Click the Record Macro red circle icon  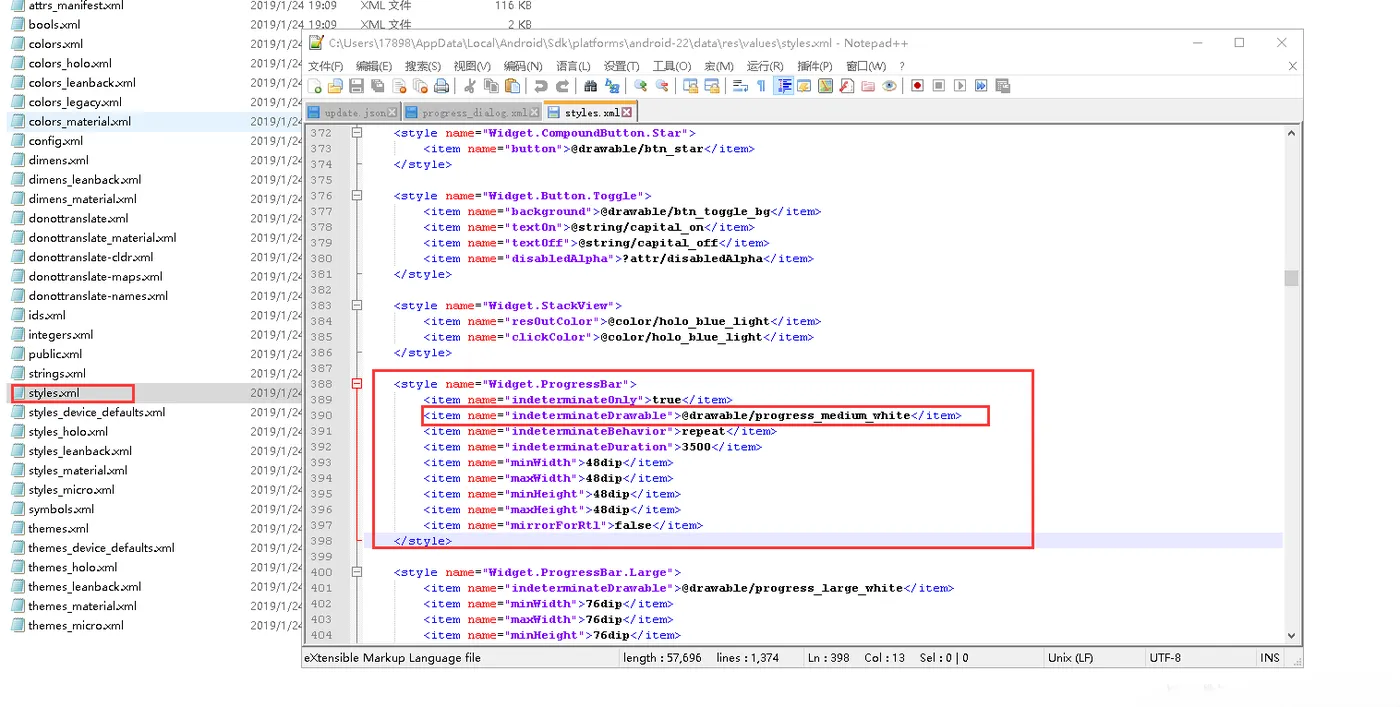tap(917, 86)
